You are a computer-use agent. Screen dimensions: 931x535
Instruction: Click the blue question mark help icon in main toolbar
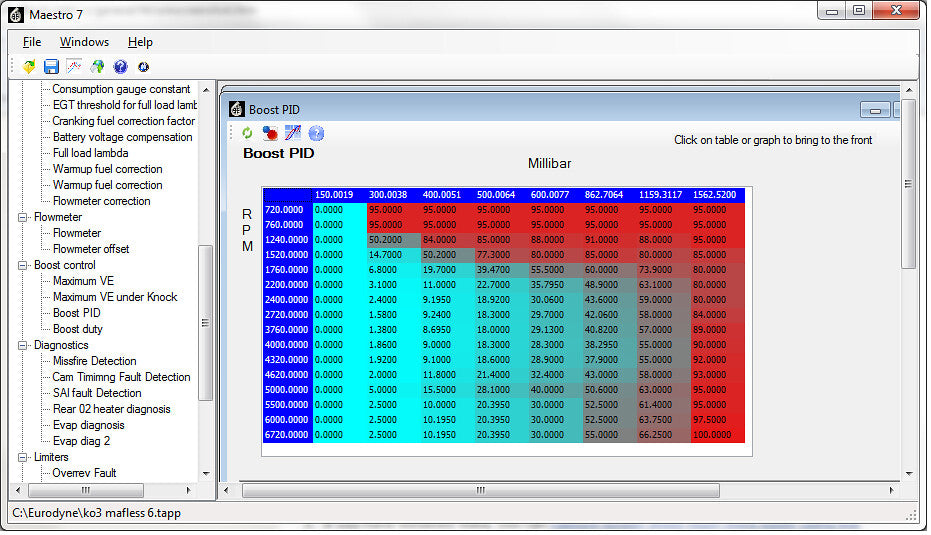click(121, 67)
